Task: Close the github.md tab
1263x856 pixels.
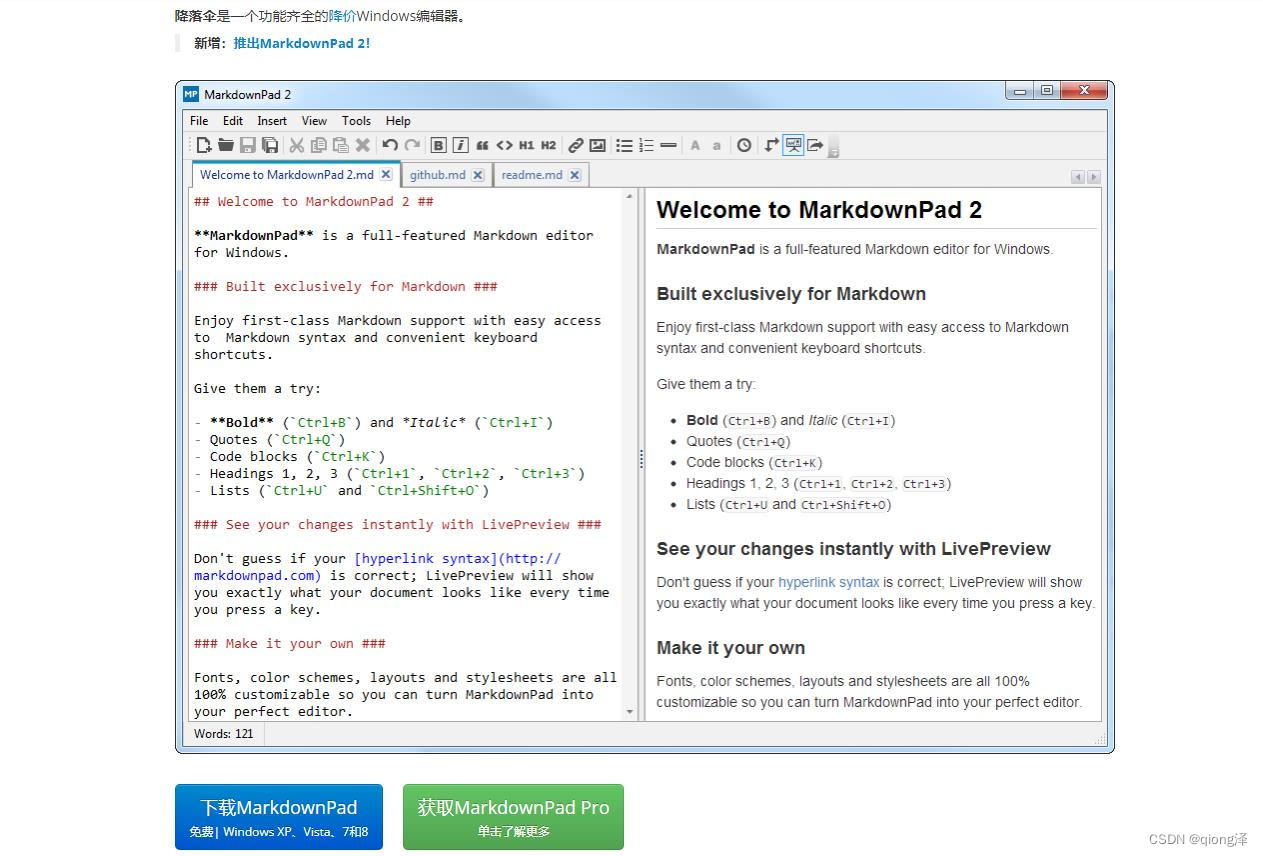Action: (x=478, y=174)
